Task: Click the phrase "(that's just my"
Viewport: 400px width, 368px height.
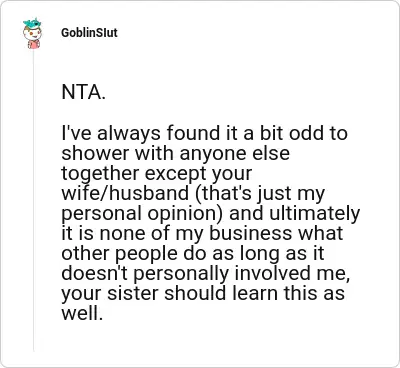Action: (x=260, y=194)
